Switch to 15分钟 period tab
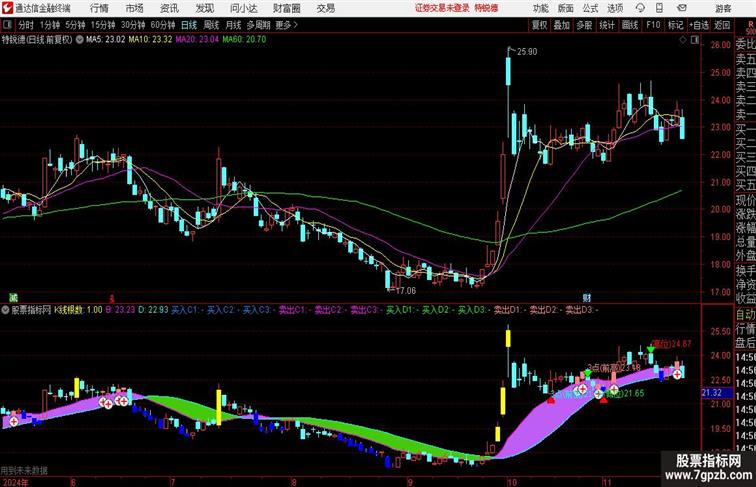The width and height of the screenshot is (756, 487). coord(103,25)
